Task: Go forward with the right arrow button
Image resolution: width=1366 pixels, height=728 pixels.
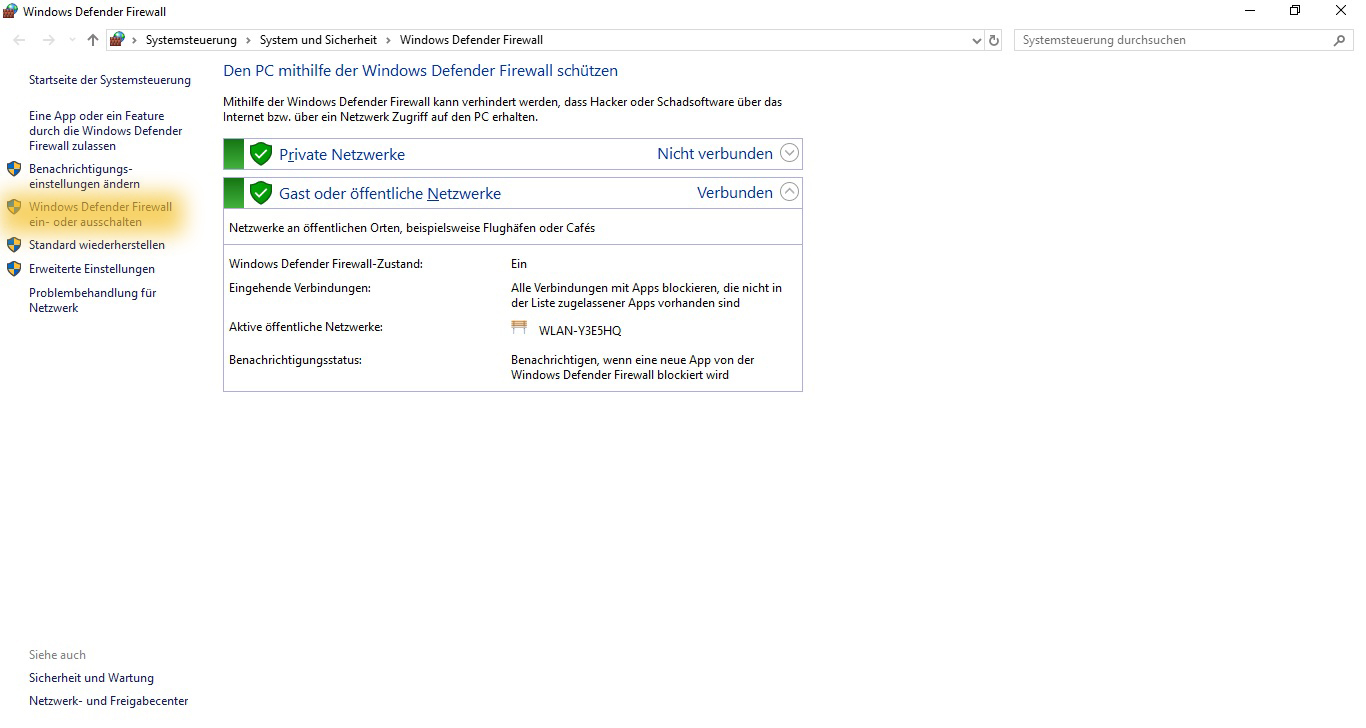Action: click(48, 40)
